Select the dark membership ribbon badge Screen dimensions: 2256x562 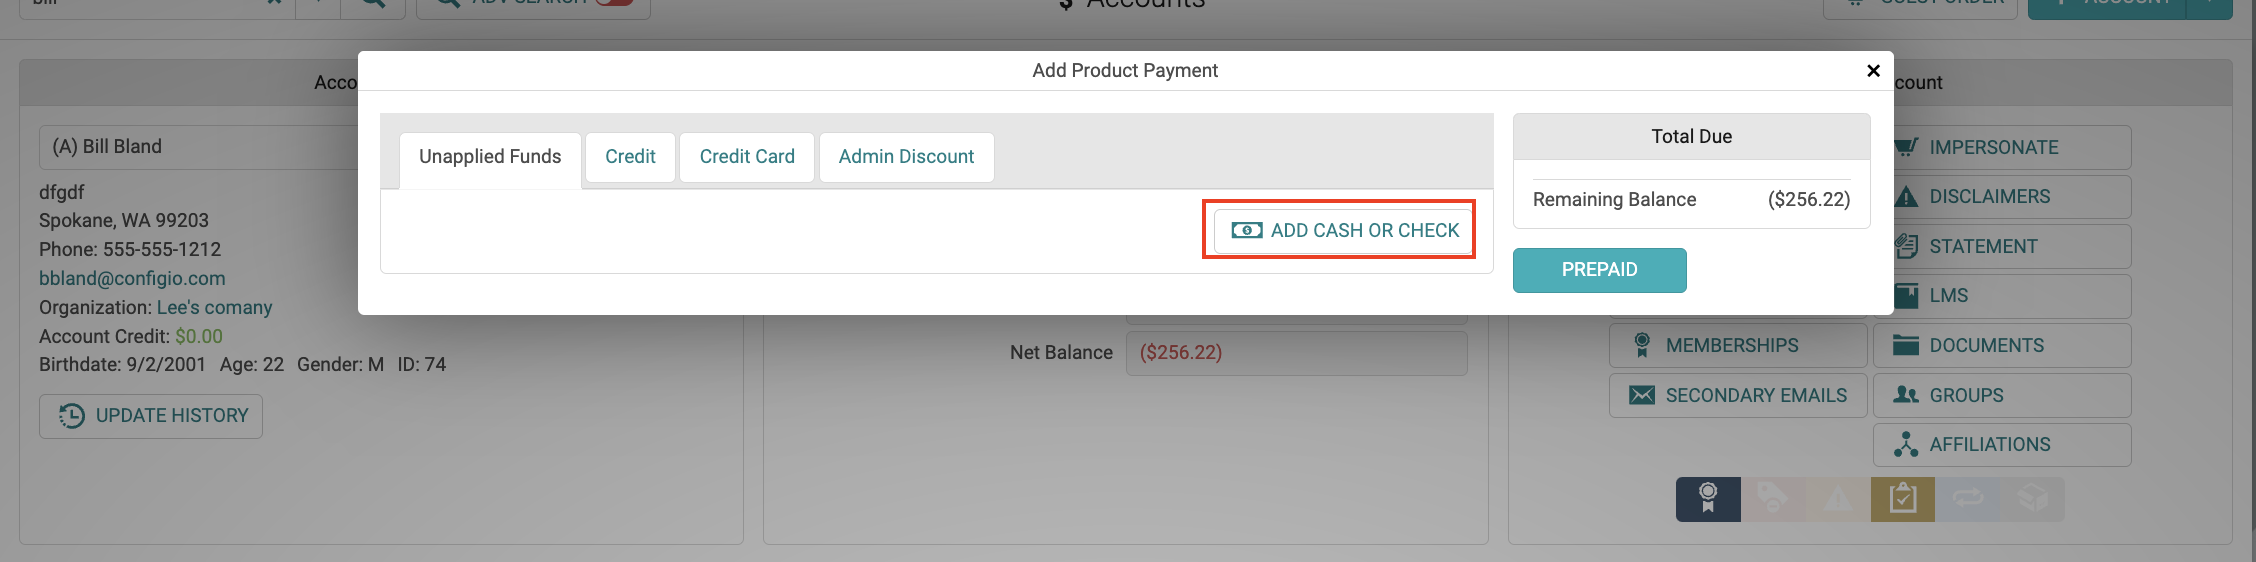click(x=1708, y=498)
